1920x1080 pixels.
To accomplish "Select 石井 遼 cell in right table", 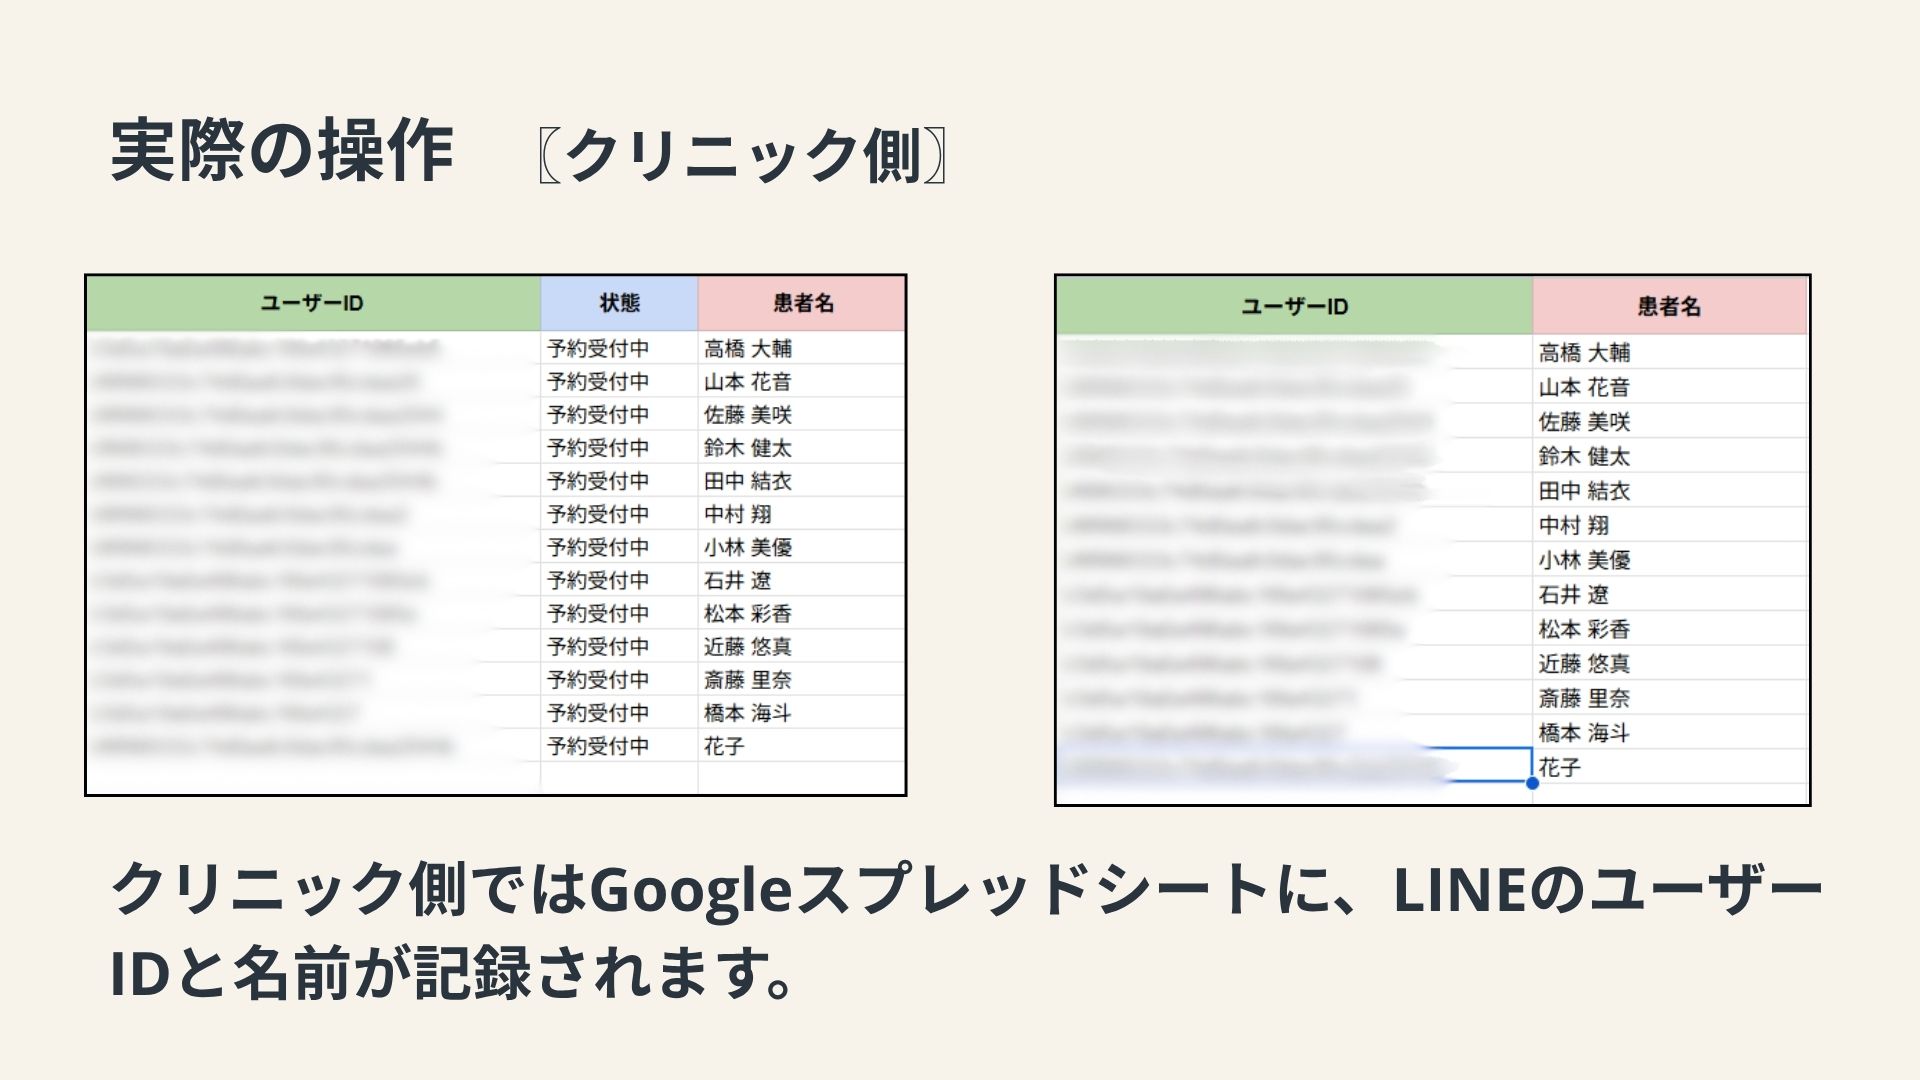I will [1574, 595].
